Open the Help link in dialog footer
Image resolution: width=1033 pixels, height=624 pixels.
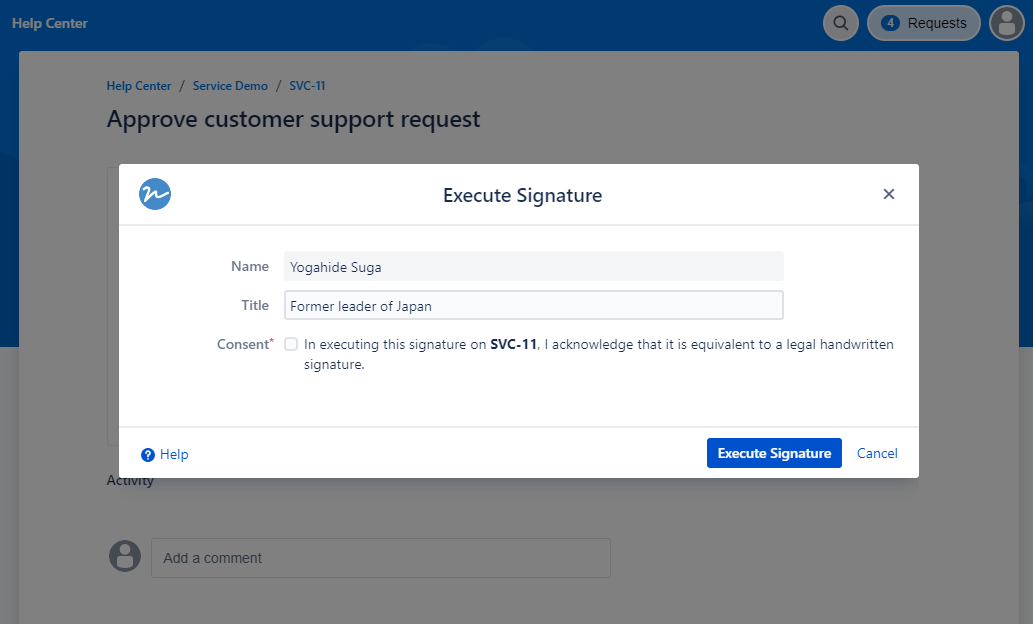tap(174, 455)
